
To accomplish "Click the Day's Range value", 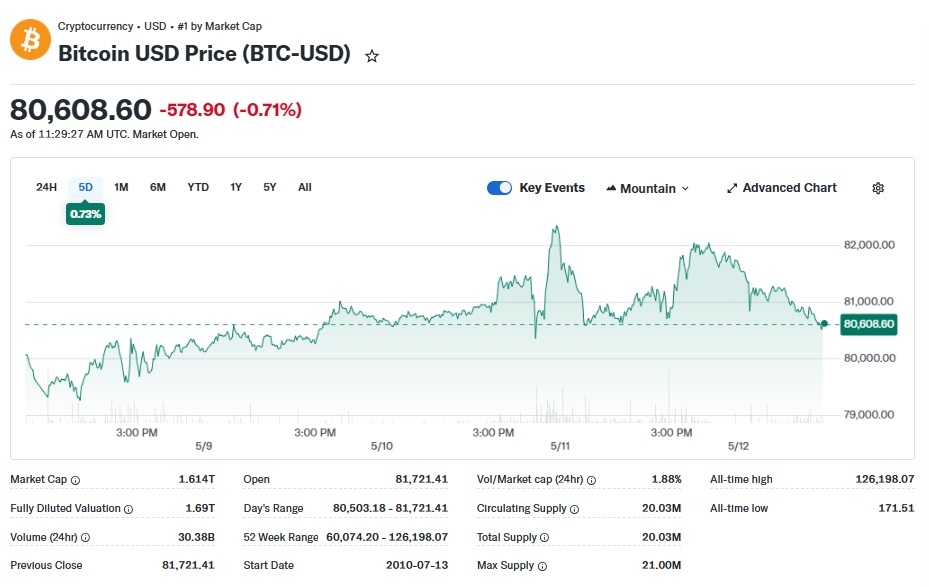I will (x=390, y=508).
